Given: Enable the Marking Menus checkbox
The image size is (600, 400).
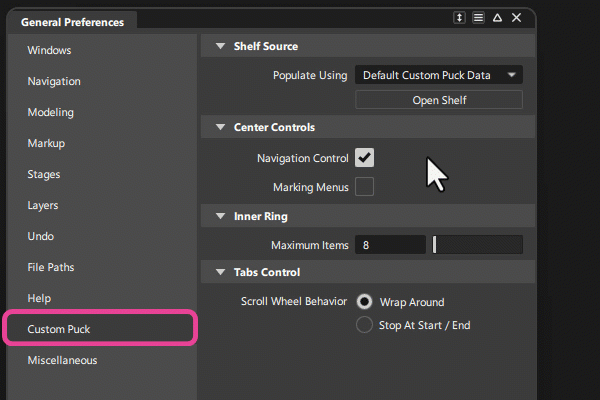Looking at the screenshot, I should tap(364, 187).
